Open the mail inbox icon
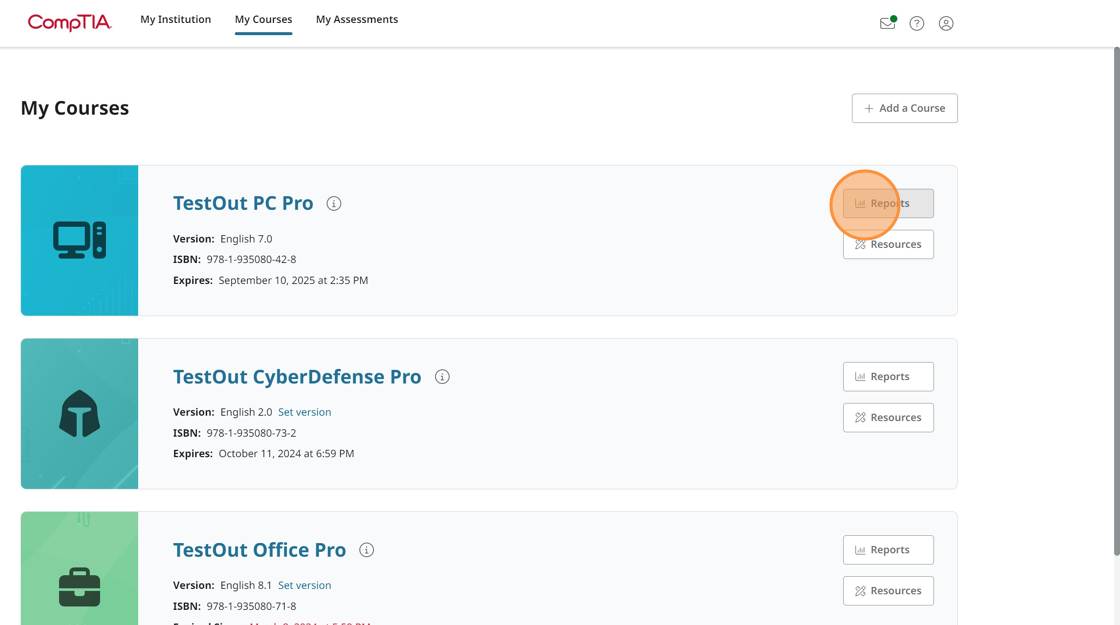 (887, 23)
